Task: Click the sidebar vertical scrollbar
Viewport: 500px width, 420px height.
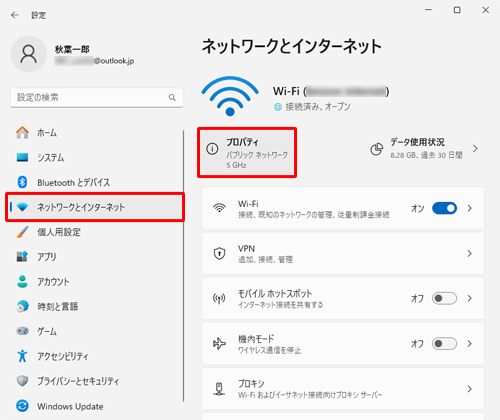Action: click(x=183, y=266)
